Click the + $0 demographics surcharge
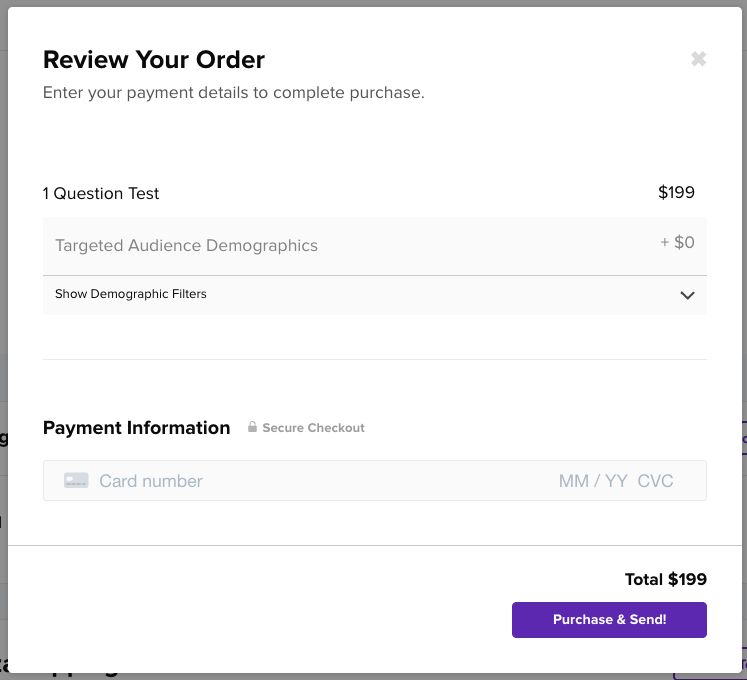The image size is (747, 680). (x=677, y=242)
